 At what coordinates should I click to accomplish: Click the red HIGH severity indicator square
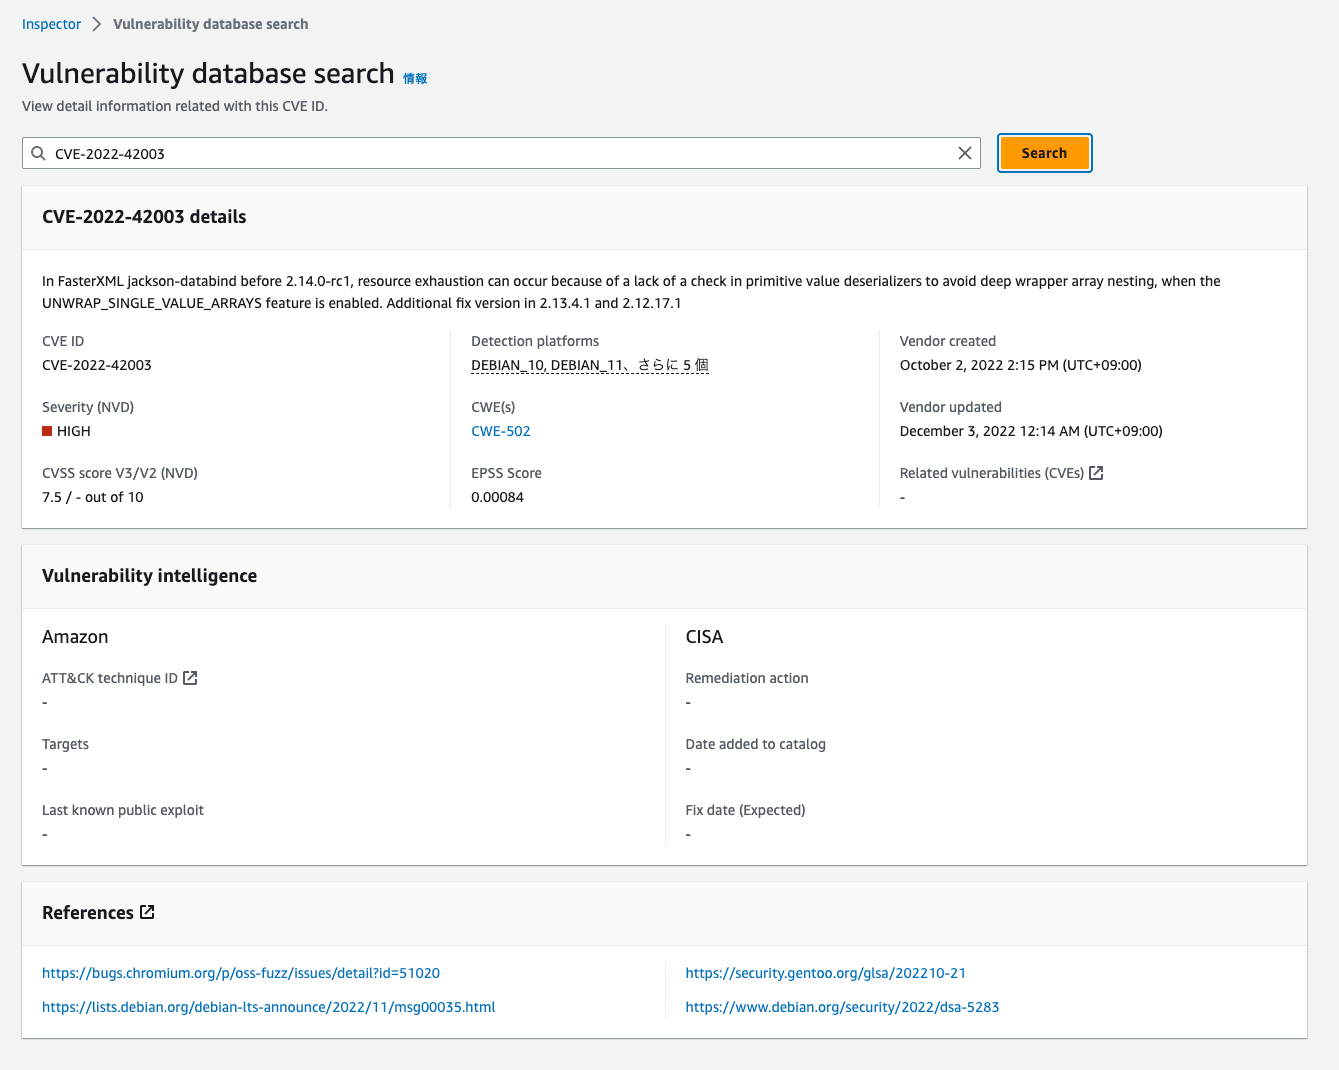tap(47, 430)
